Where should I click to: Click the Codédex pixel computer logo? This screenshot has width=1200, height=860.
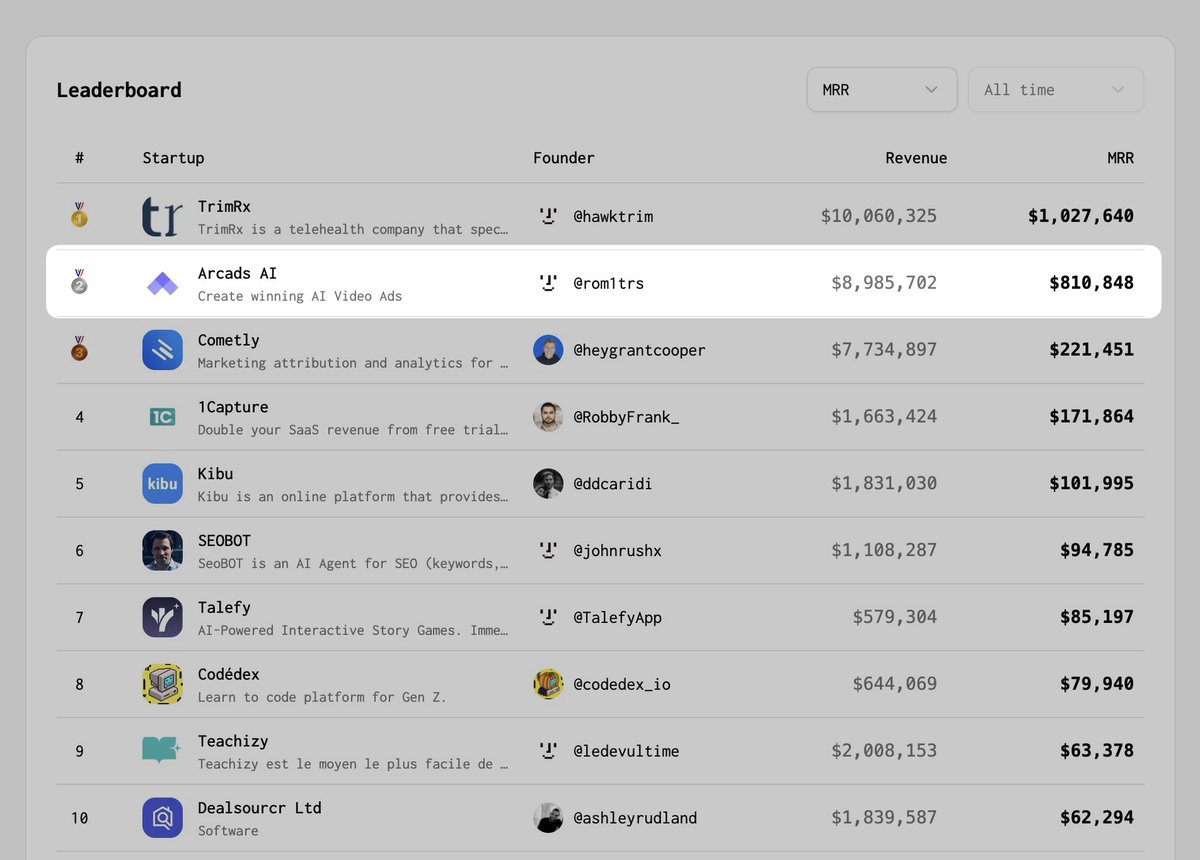162,685
